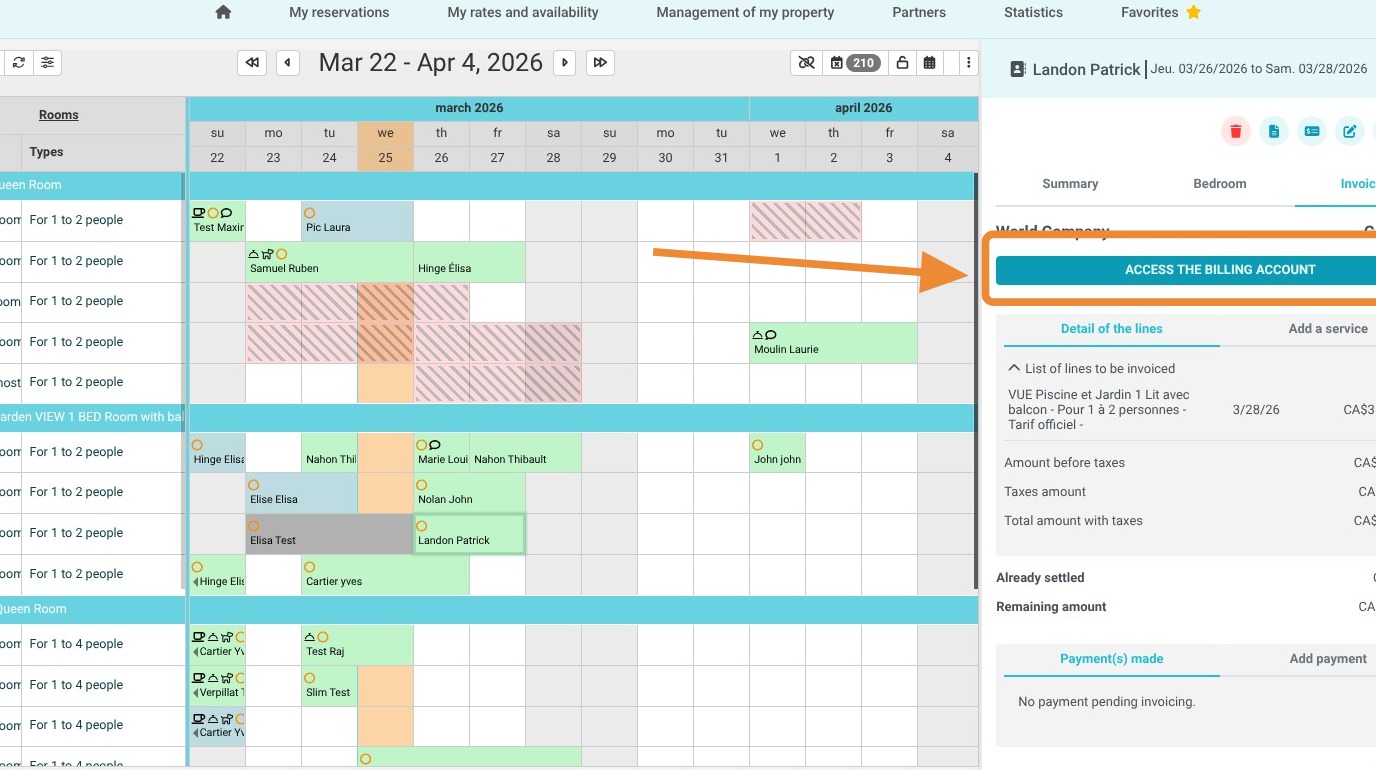Select the Payment(s) made tab
Screen dimensions: 1376x770
pos(1112,659)
